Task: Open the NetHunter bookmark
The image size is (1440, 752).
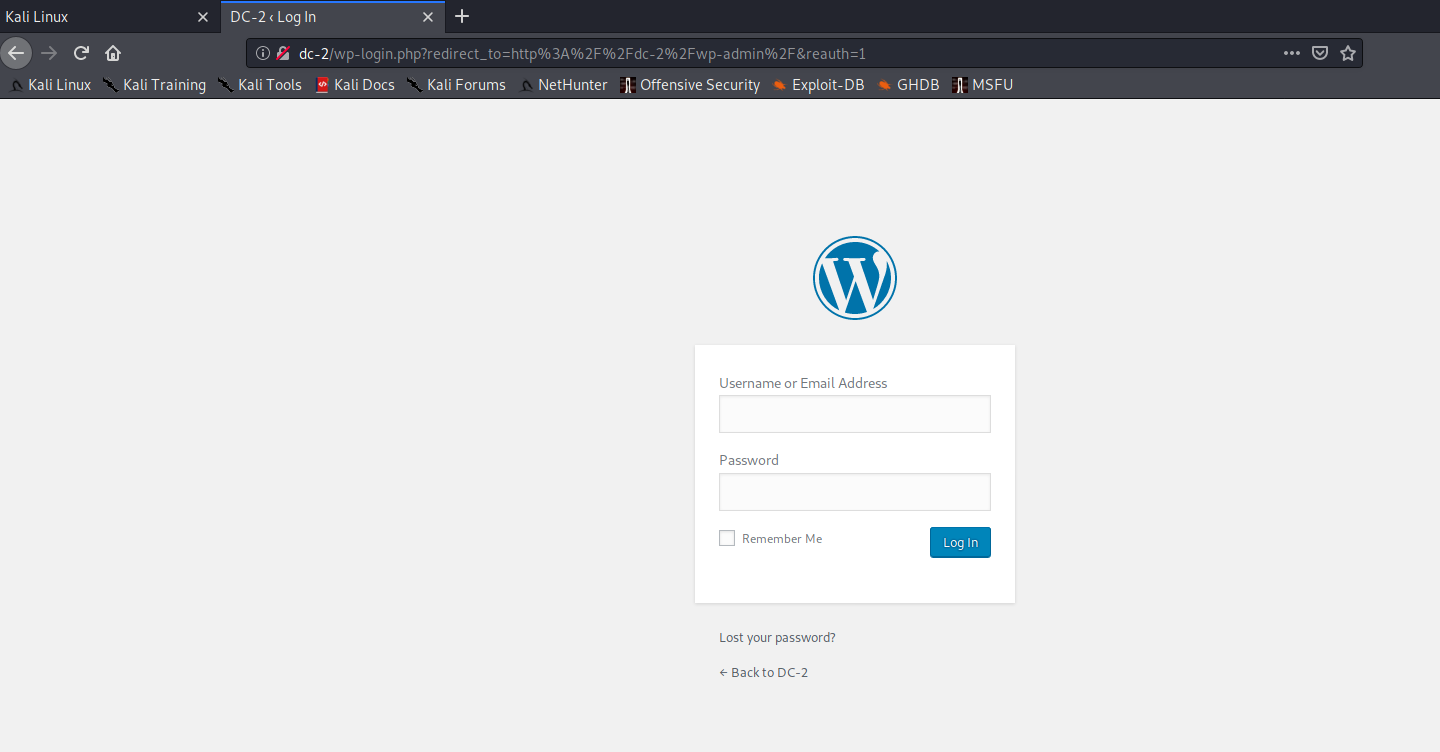Action: [x=564, y=85]
